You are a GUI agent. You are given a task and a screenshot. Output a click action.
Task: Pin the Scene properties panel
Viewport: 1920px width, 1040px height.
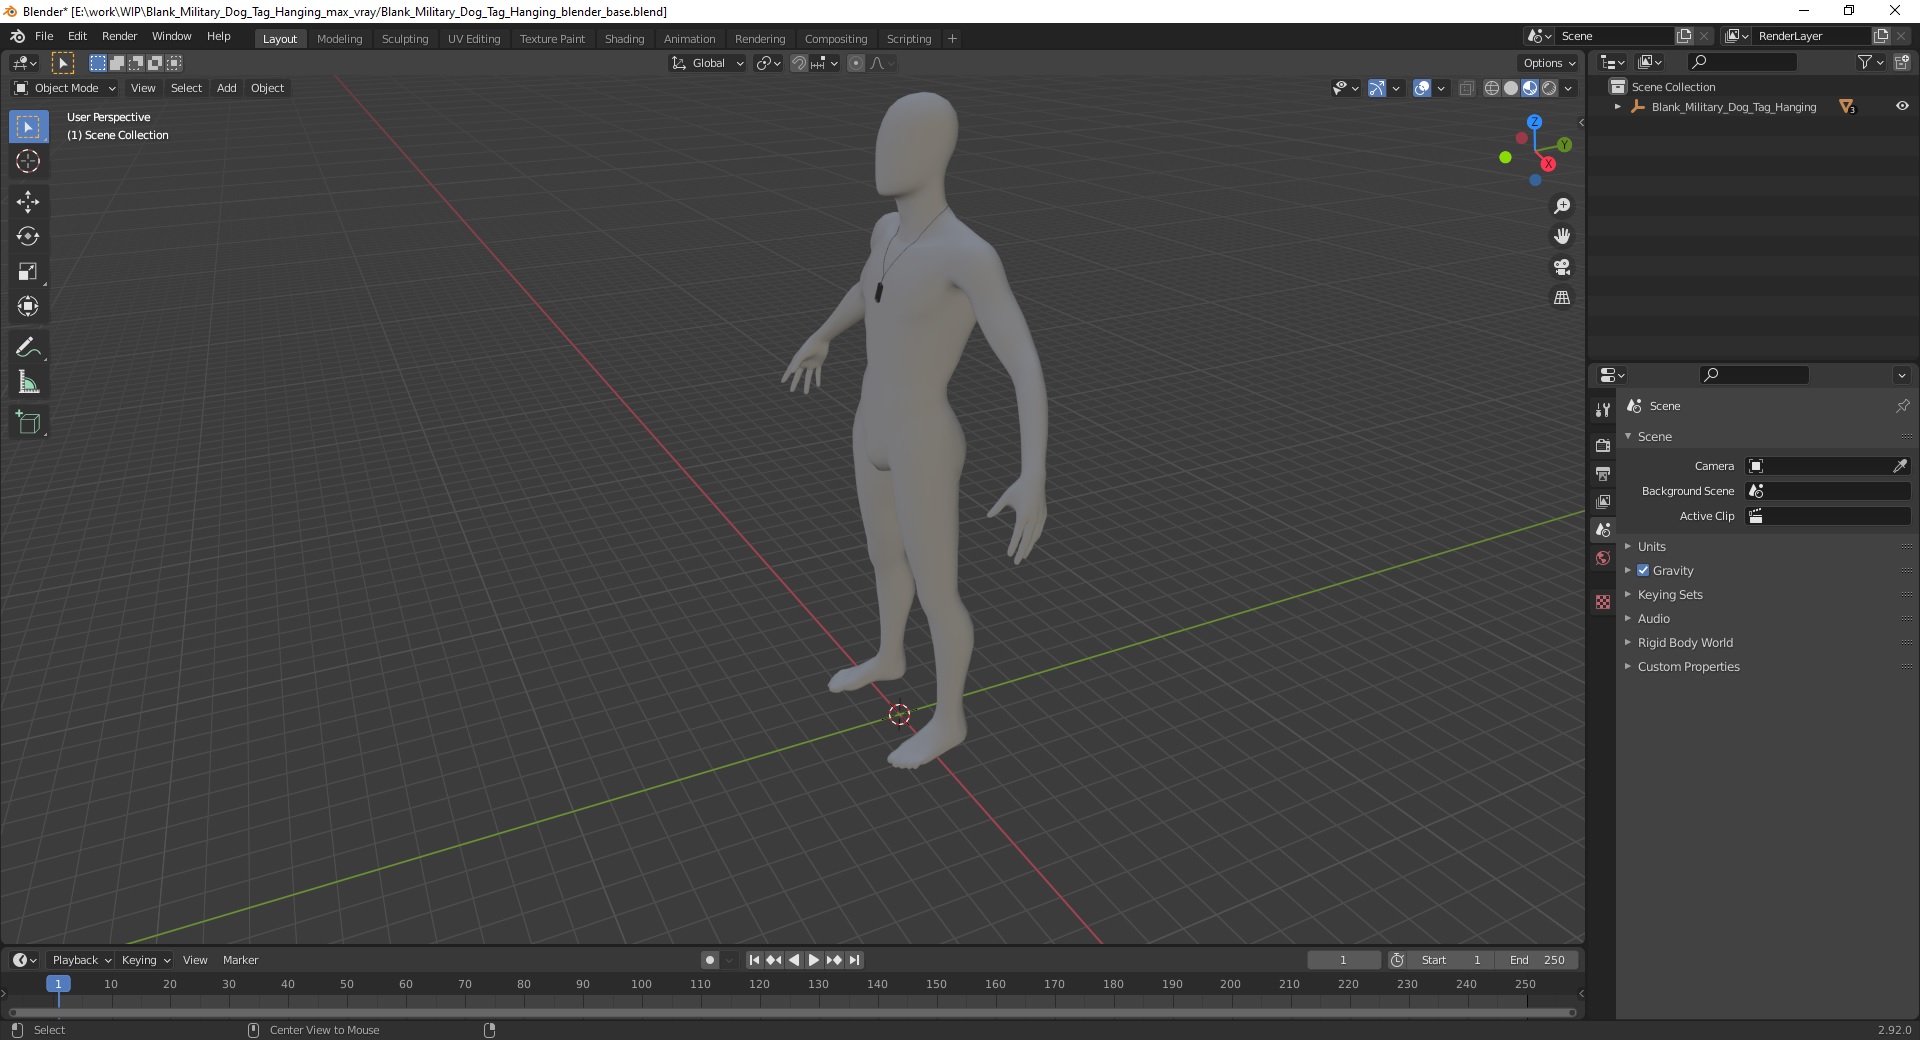[x=1902, y=406]
